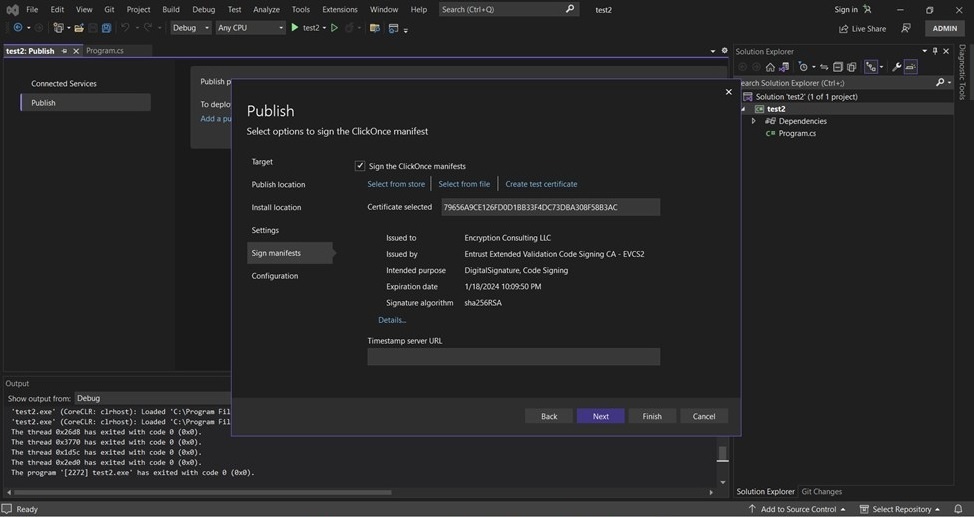Click the feedback person icon
Screen dimensions: 974x517
[906, 28]
